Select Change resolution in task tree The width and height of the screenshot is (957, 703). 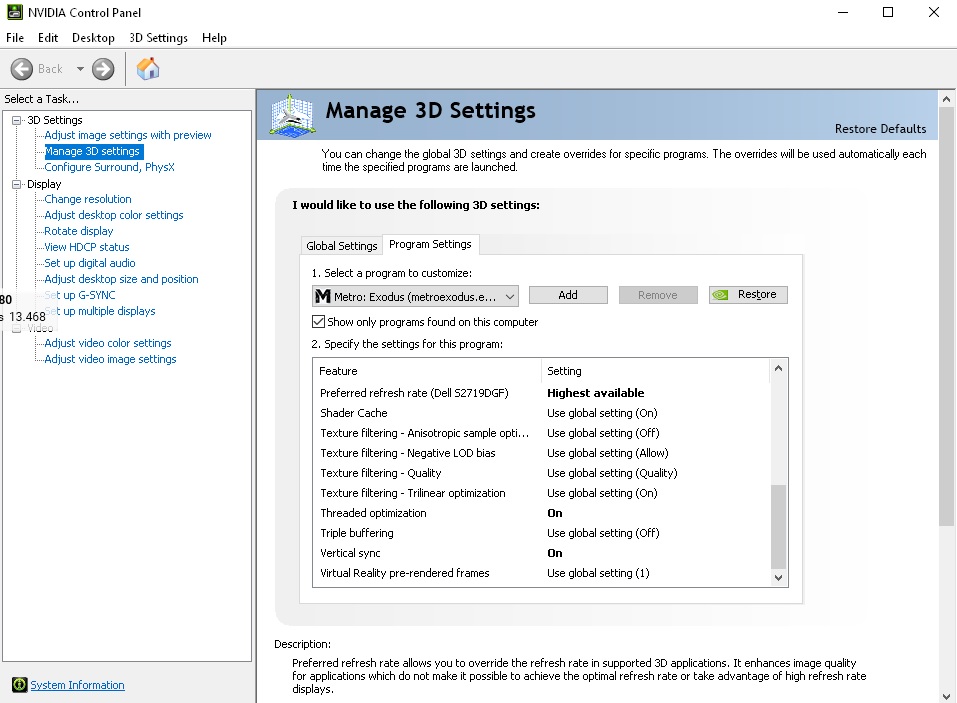tap(88, 199)
